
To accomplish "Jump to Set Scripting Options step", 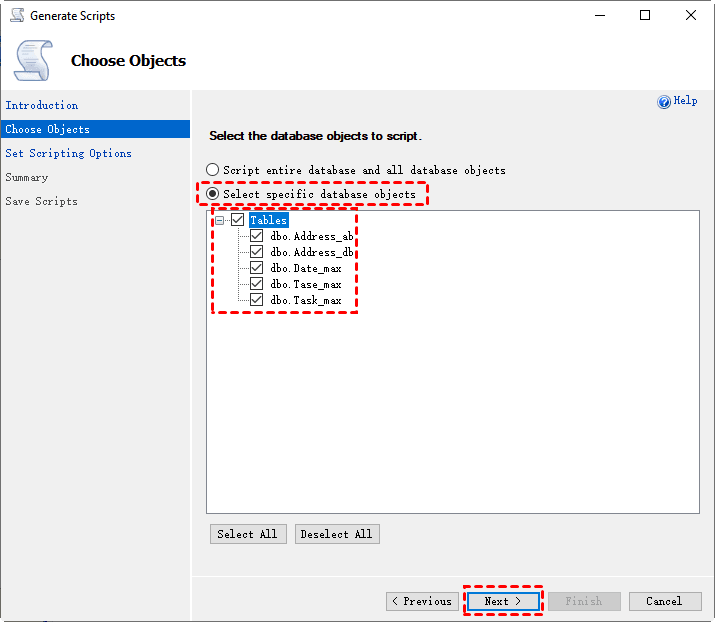I will [68, 153].
